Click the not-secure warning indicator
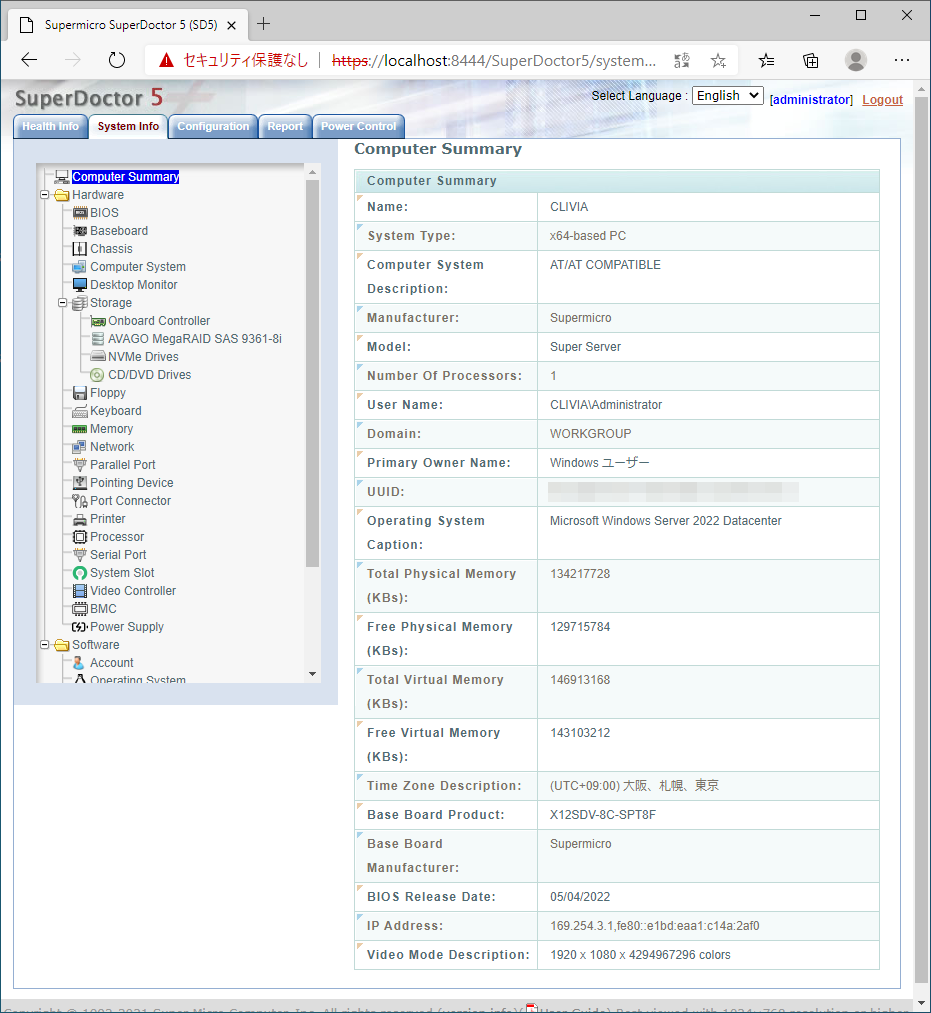 234,61
